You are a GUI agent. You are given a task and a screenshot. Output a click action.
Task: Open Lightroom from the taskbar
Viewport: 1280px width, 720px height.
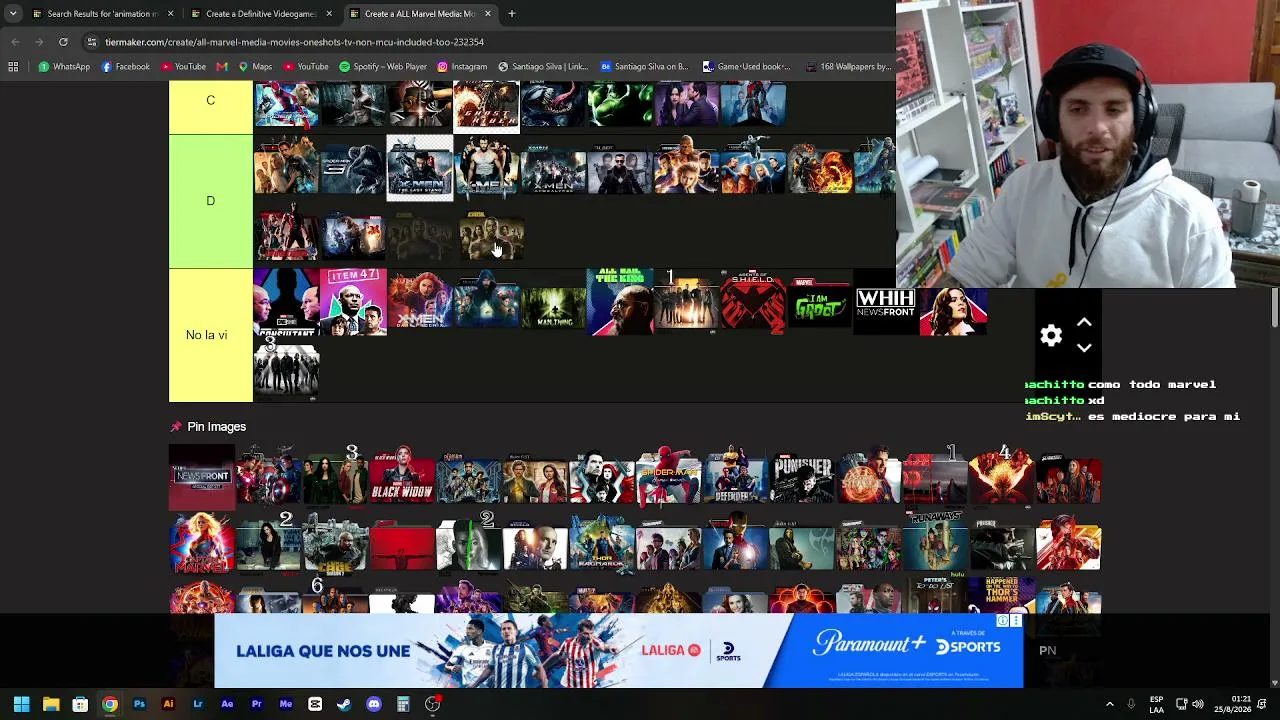click(198, 704)
